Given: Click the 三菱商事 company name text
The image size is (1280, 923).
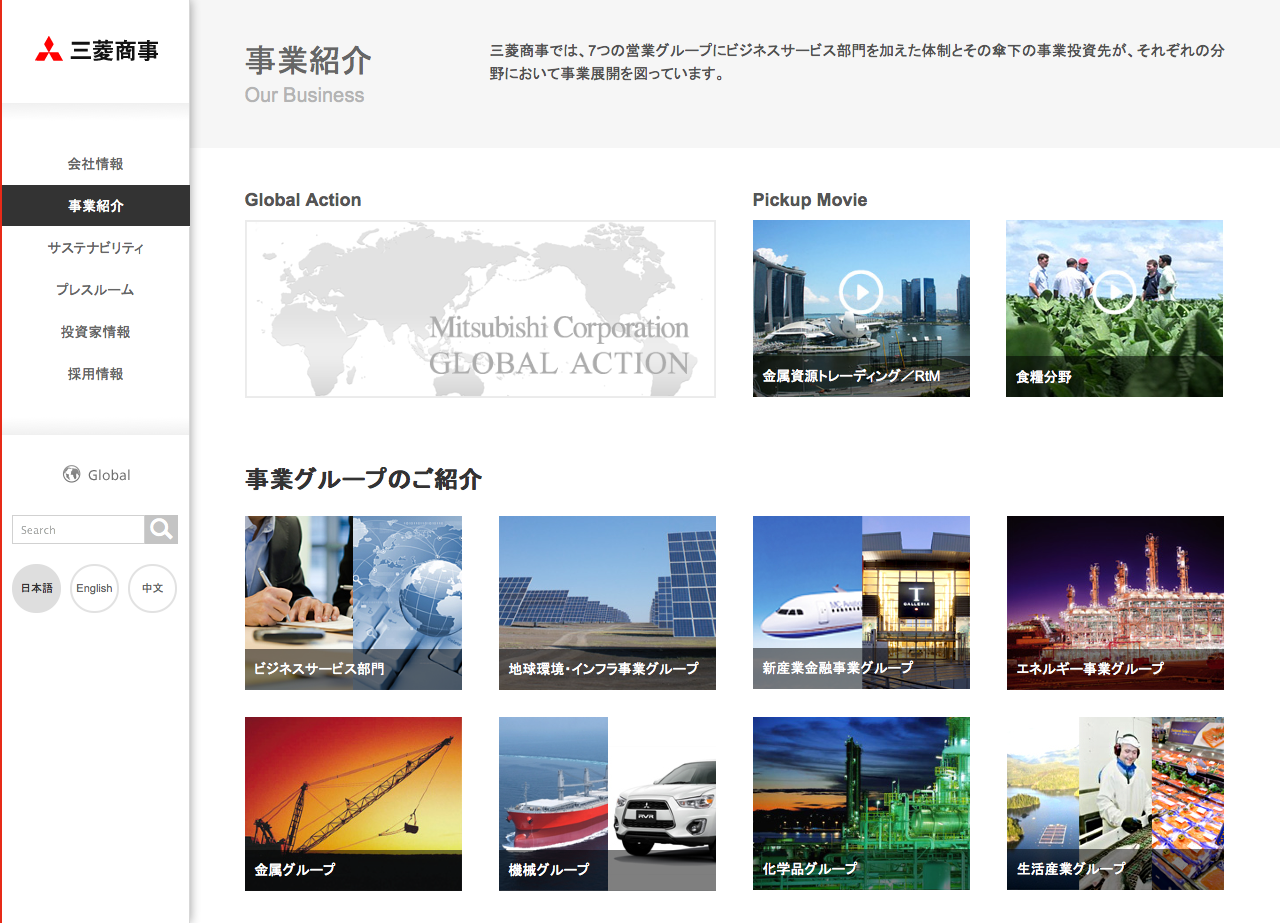Looking at the screenshot, I should (114, 50).
